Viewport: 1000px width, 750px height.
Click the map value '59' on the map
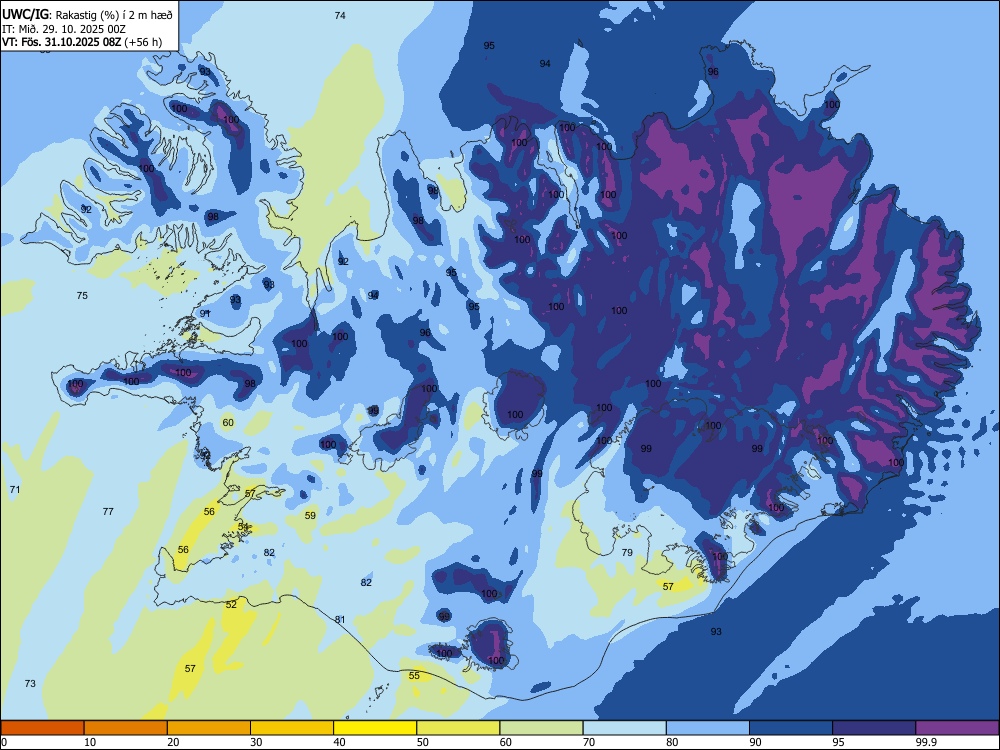310,515
